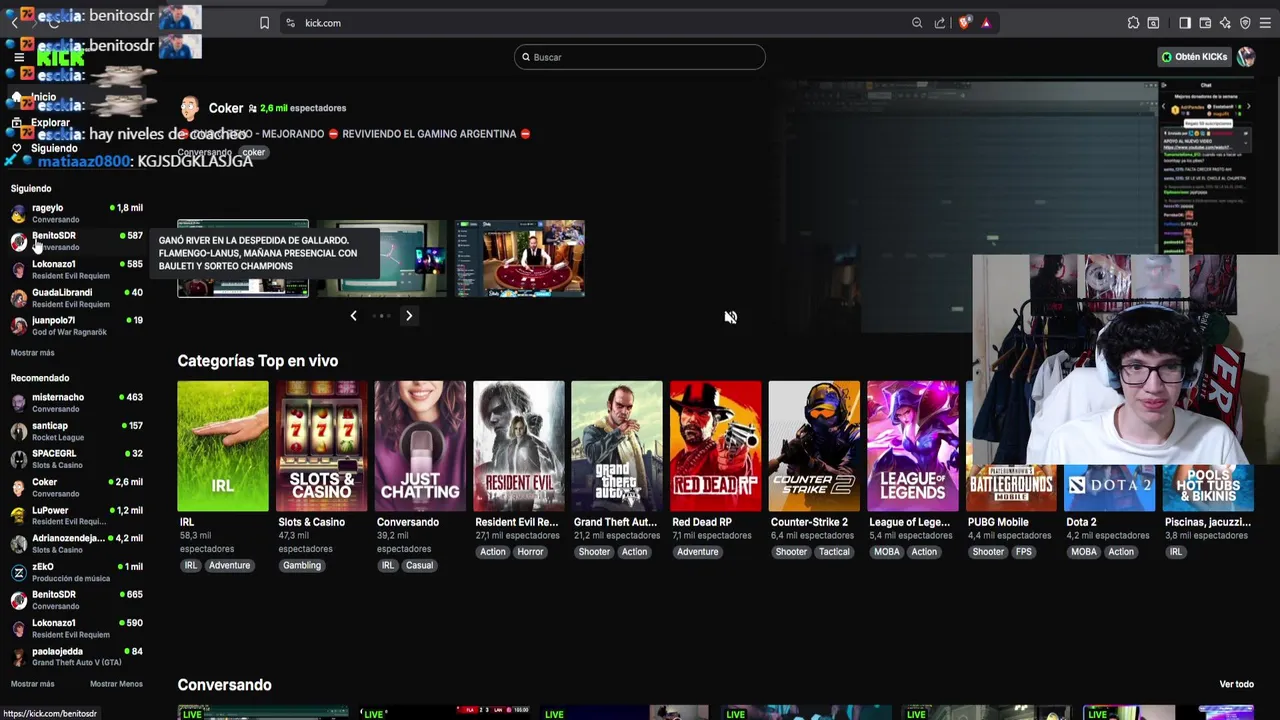Bookmark this page with the bookmark icon

(264, 23)
